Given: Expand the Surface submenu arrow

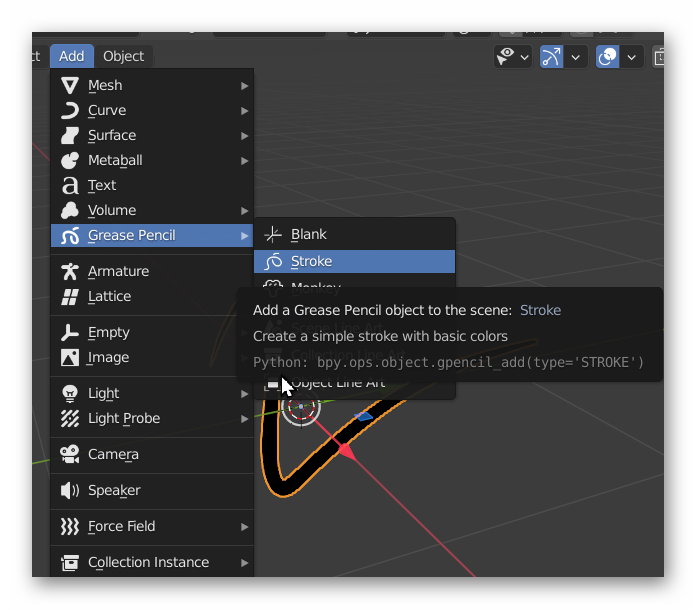Looking at the screenshot, I should [244, 136].
